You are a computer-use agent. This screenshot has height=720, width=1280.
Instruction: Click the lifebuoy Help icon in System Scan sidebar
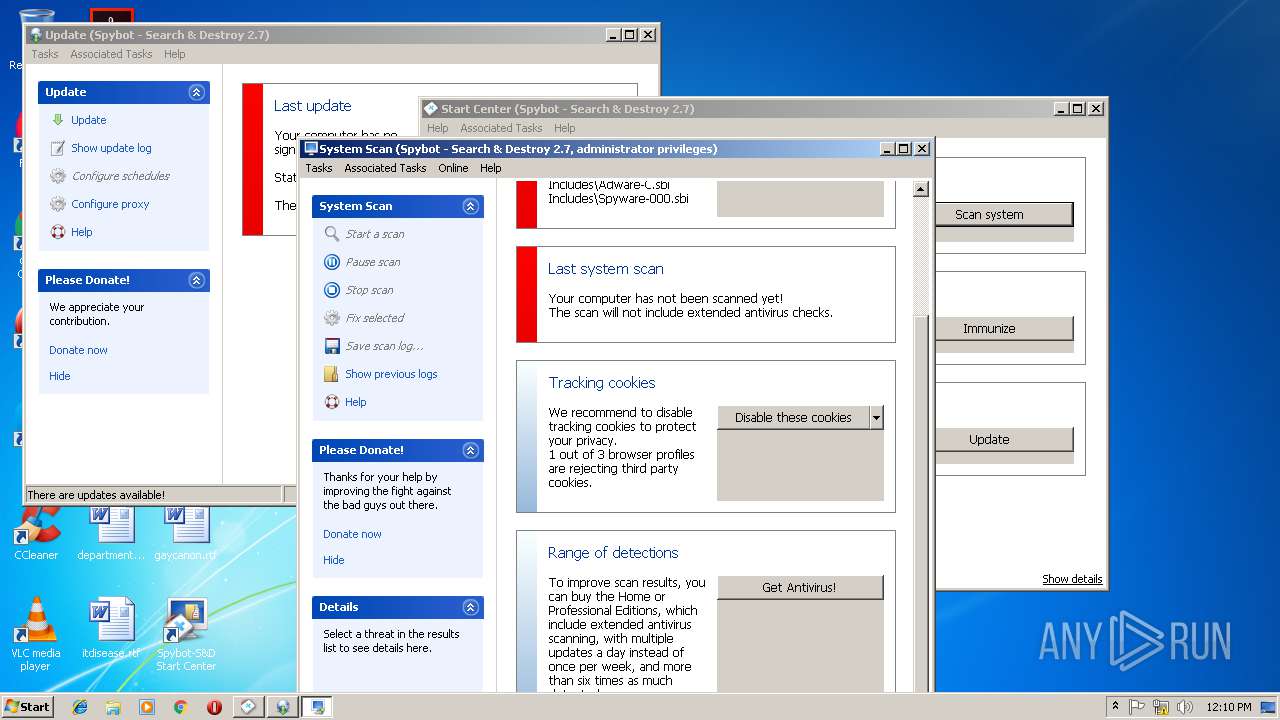[332, 402]
